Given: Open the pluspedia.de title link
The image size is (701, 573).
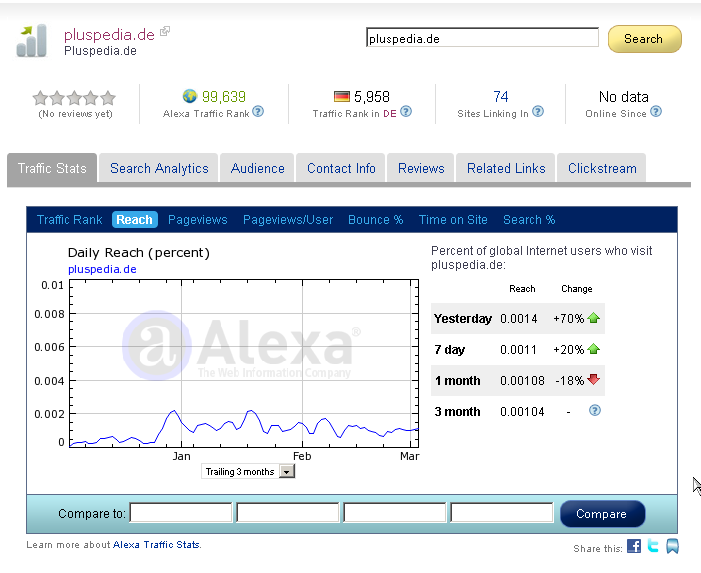Looking at the screenshot, I should pos(109,34).
